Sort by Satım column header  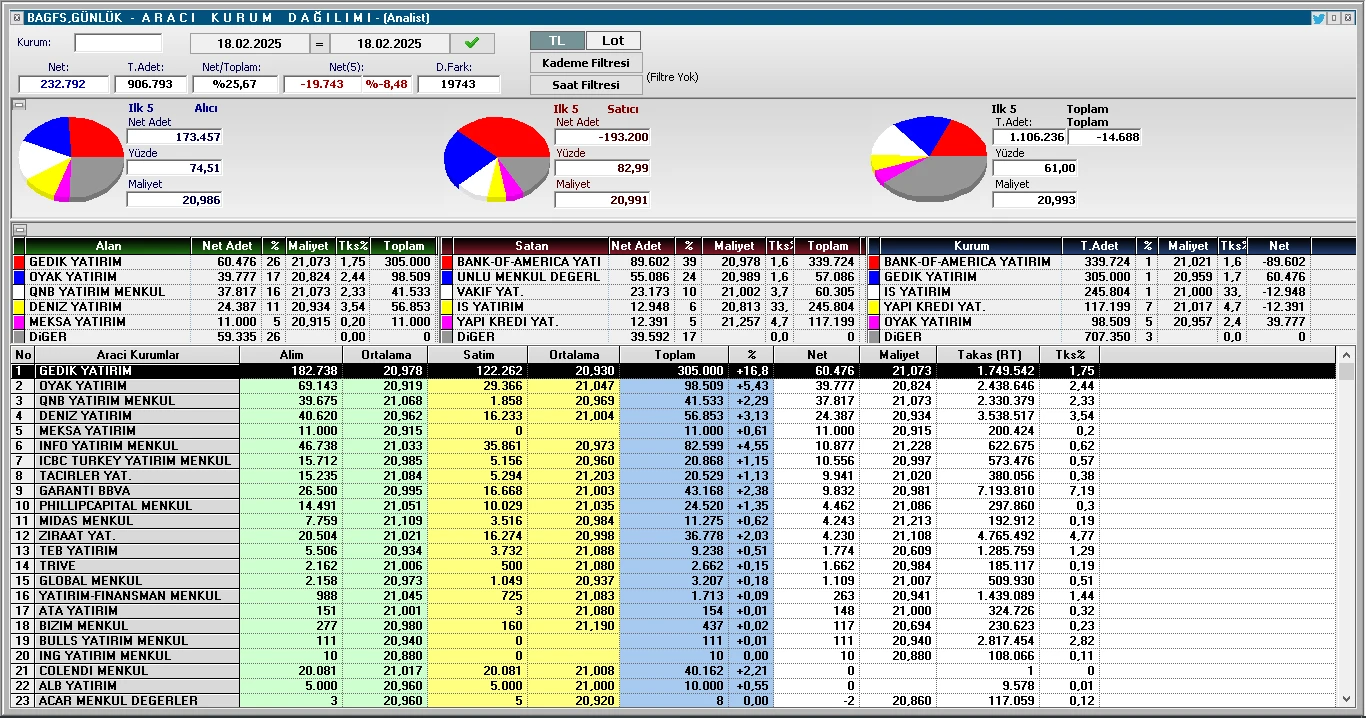pos(477,355)
